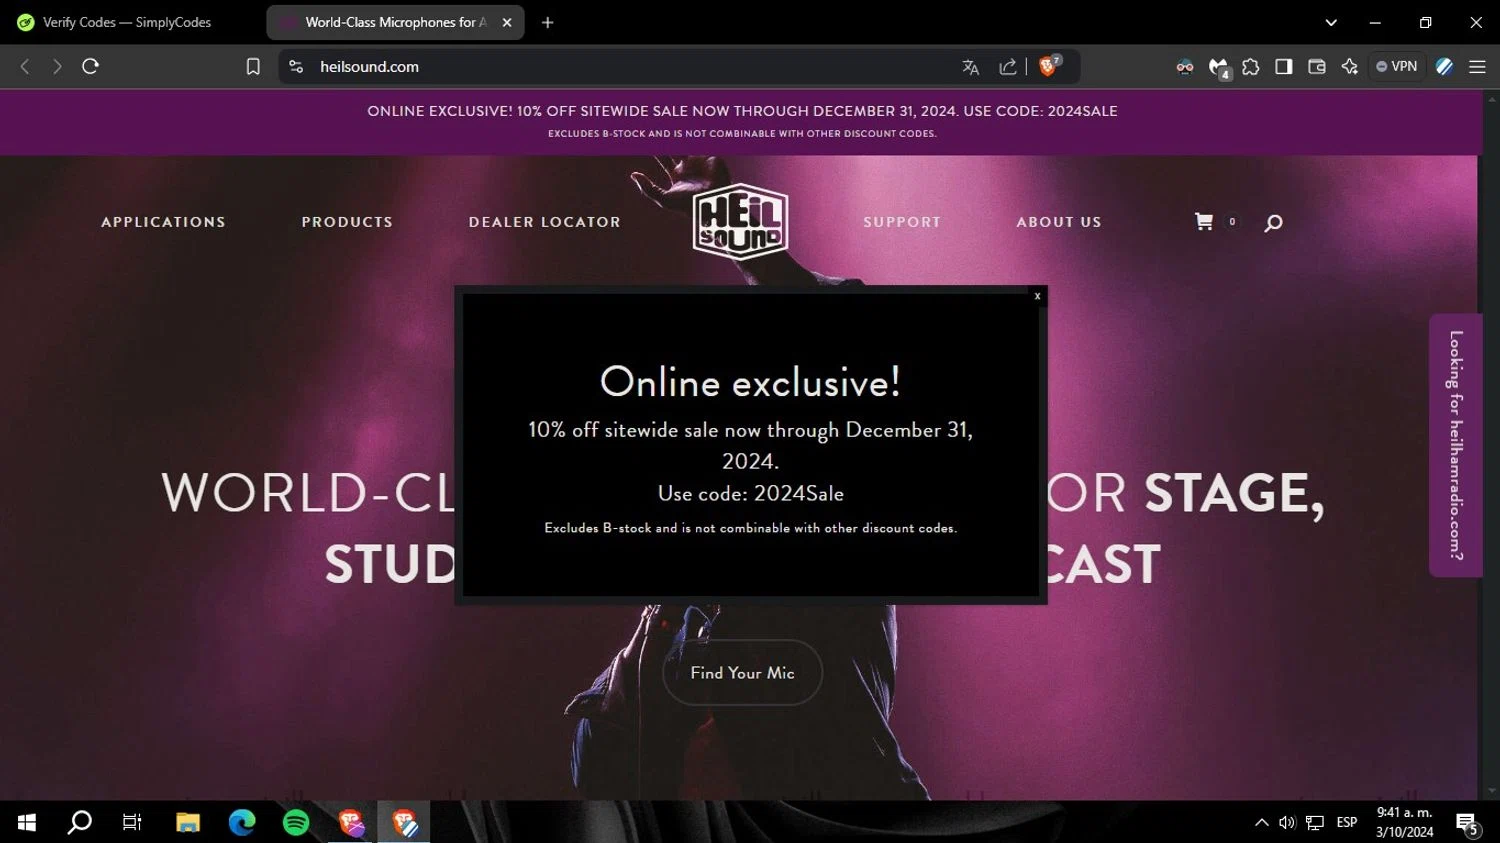Image resolution: width=1500 pixels, height=843 pixels.
Task: Go back to previous page
Action: (x=25, y=66)
